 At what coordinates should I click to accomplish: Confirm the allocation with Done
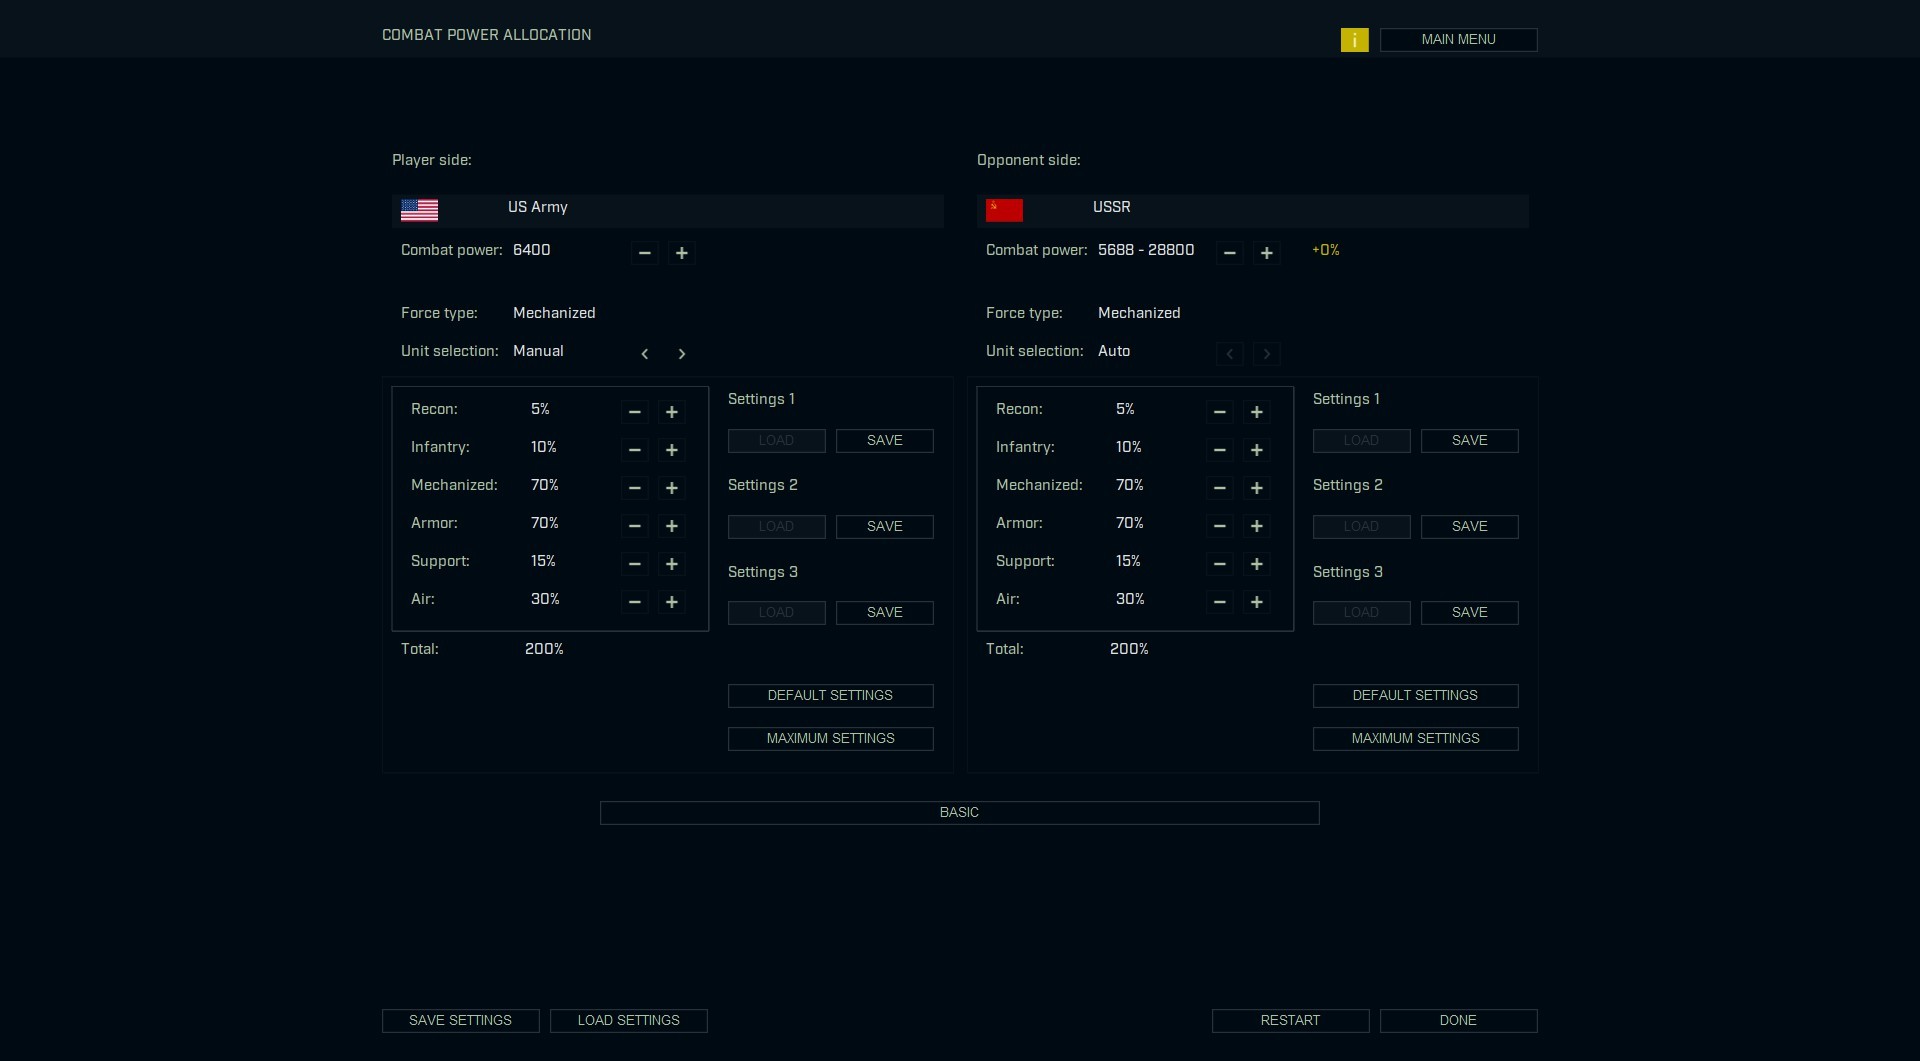(1458, 1021)
